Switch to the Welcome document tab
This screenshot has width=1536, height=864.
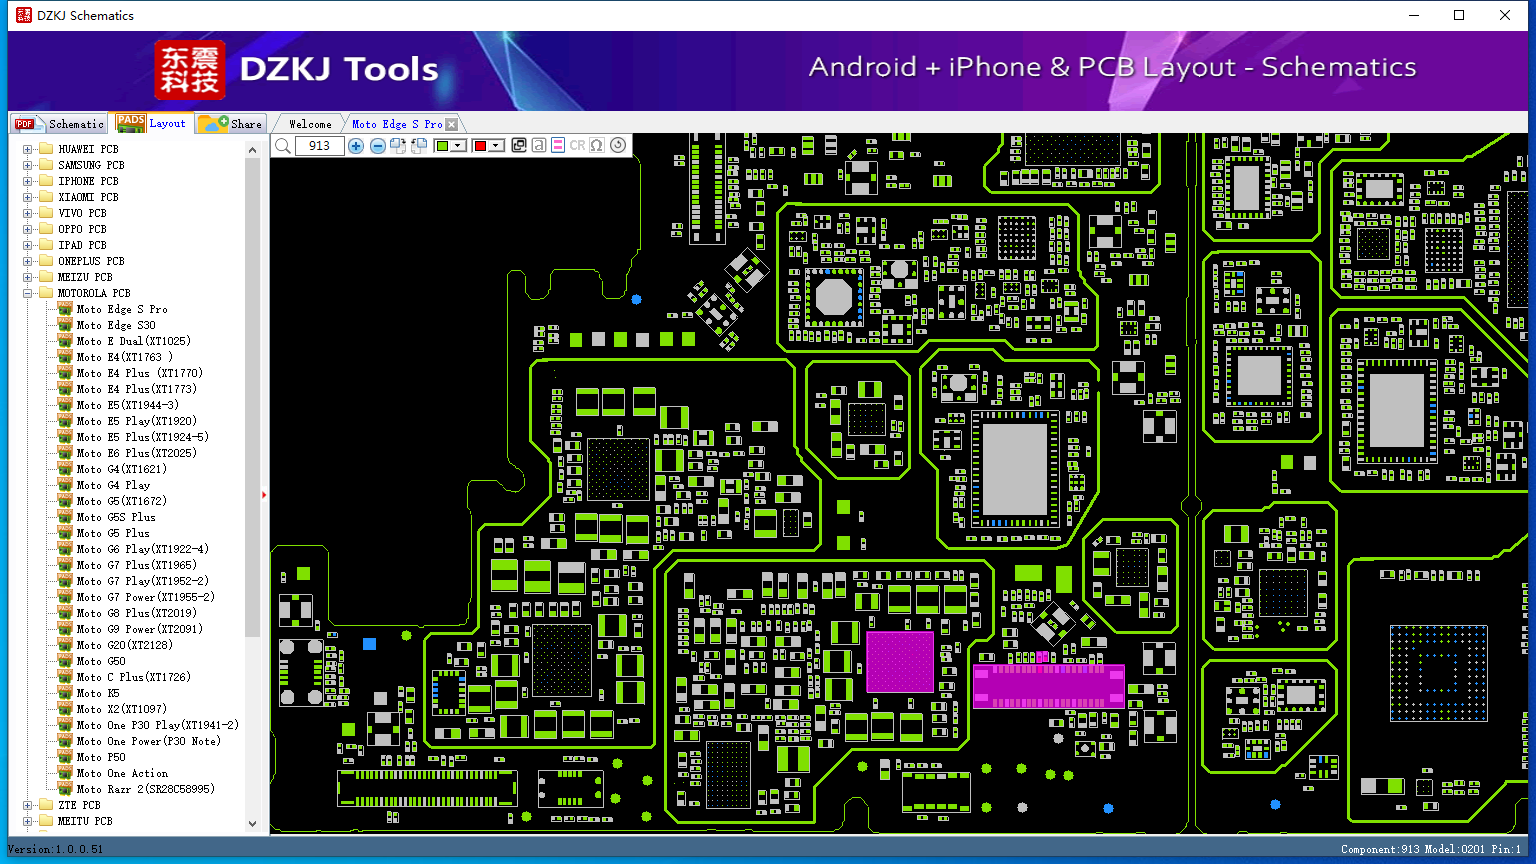click(310, 124)
